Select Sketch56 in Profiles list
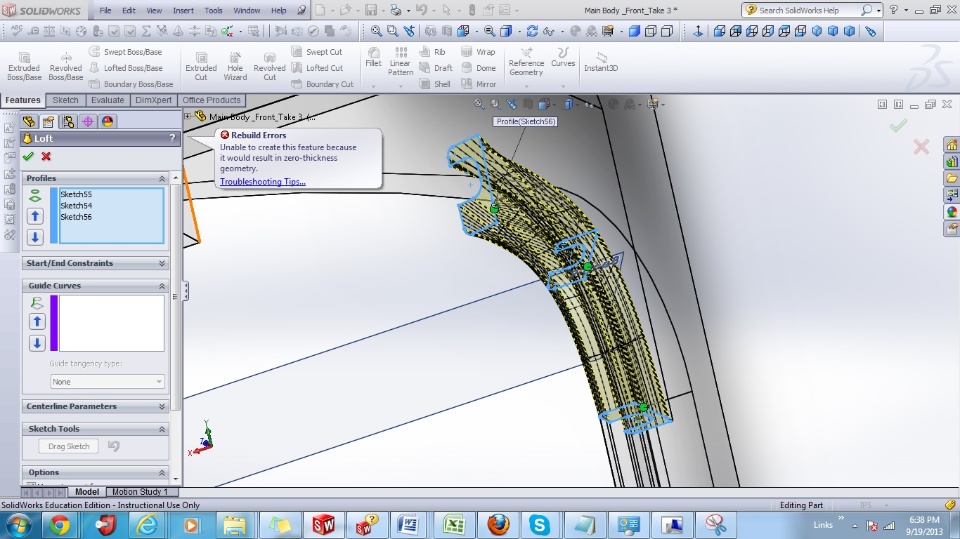The image size is (960, 539). point(76,217)
